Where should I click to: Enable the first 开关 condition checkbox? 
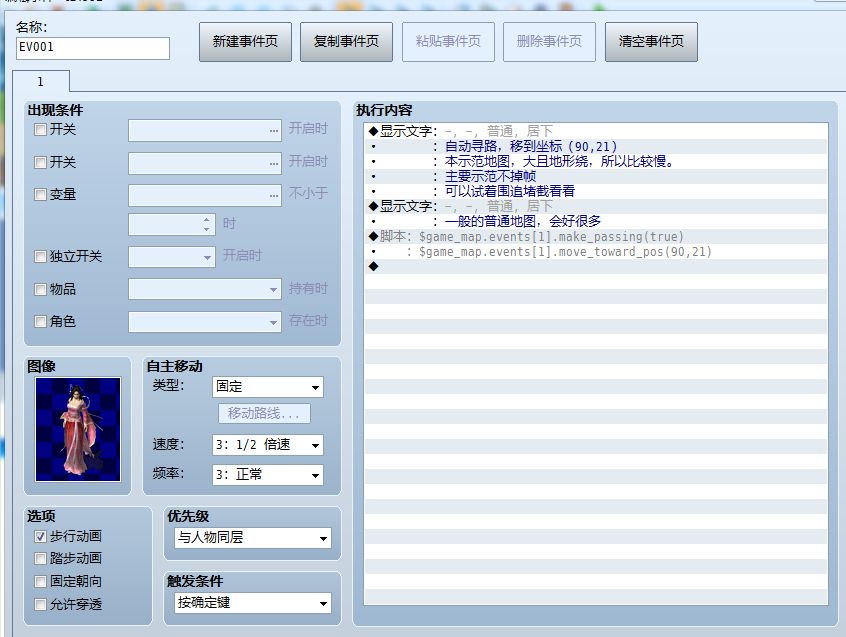point(40,129)
